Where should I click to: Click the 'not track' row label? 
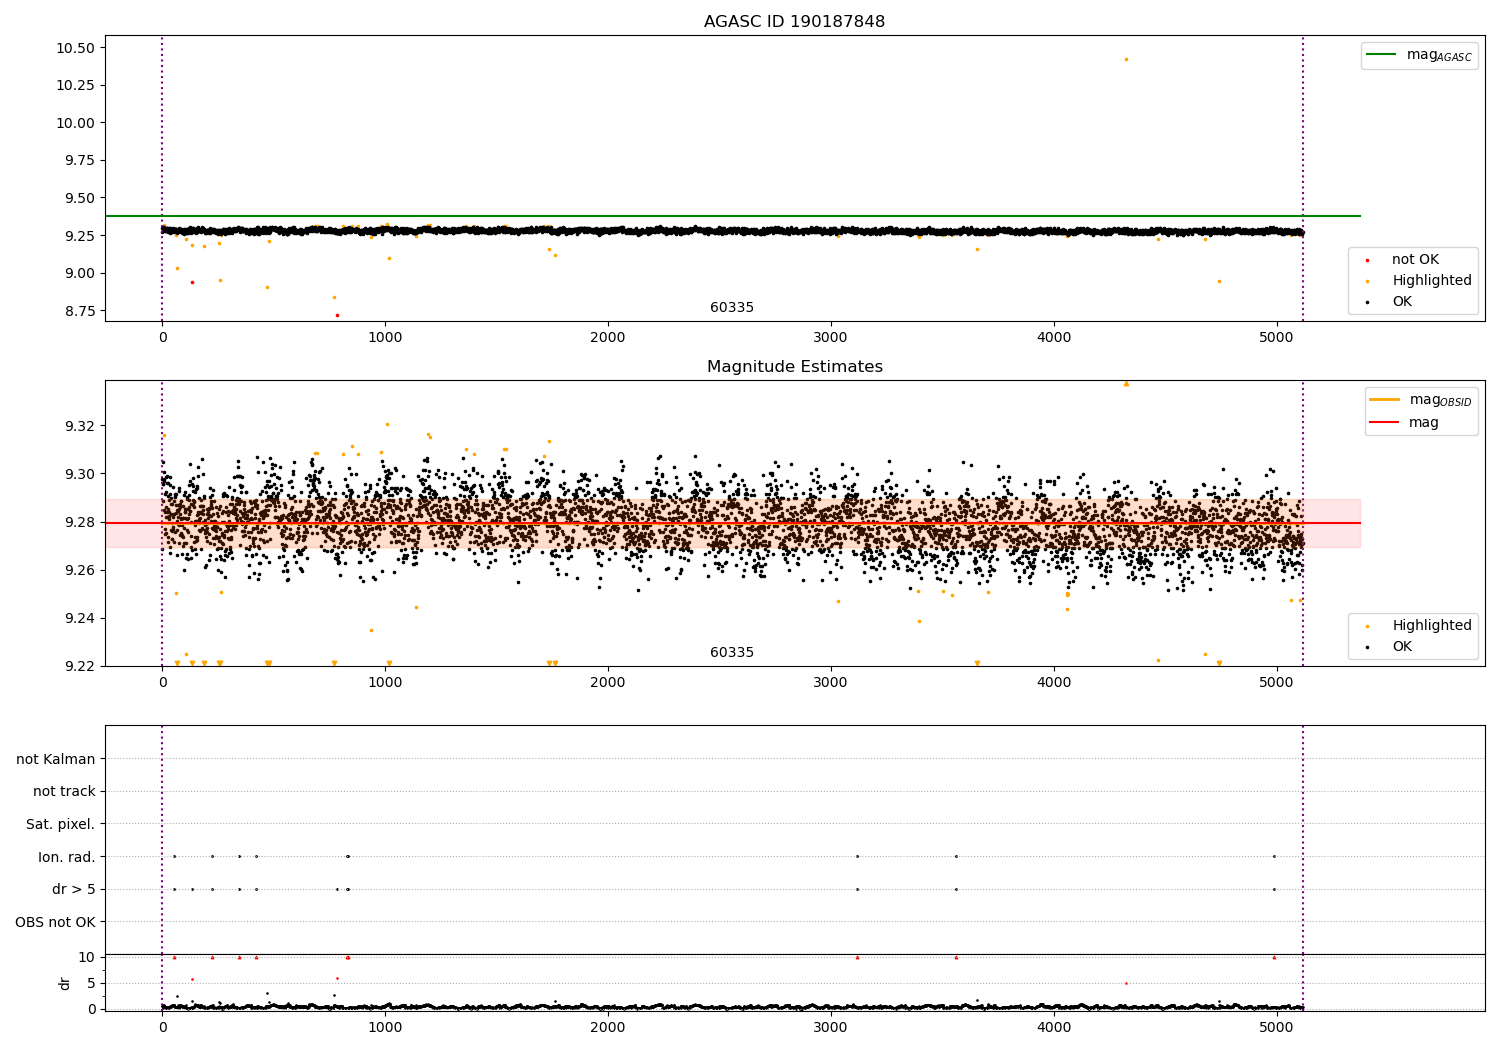pos(64,792)
